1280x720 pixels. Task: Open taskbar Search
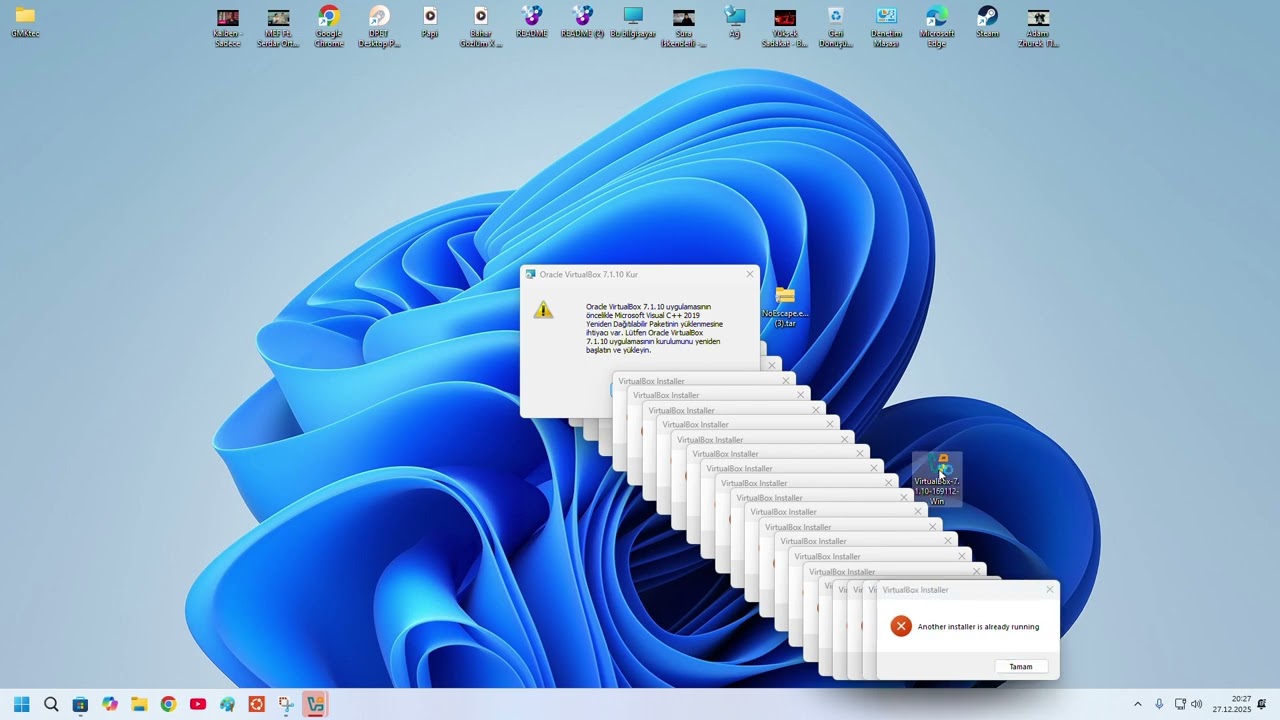click(51, 704)
